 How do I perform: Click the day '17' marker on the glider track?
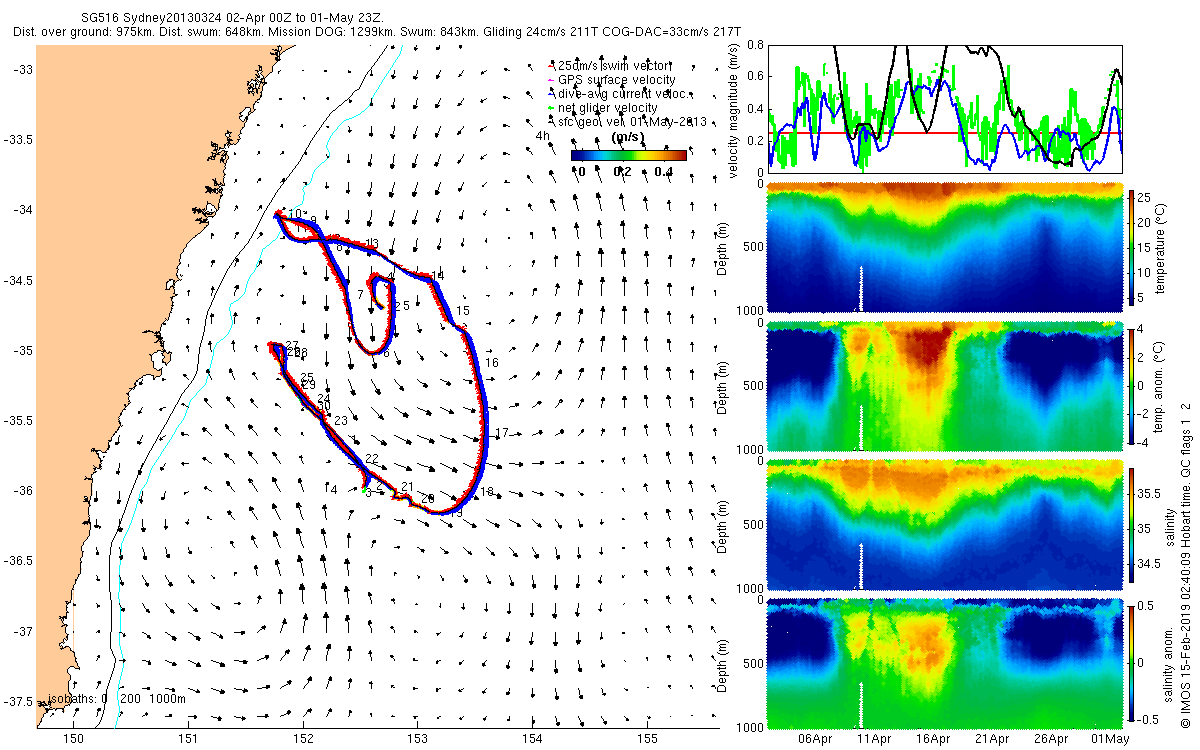[x=503, y=433]
